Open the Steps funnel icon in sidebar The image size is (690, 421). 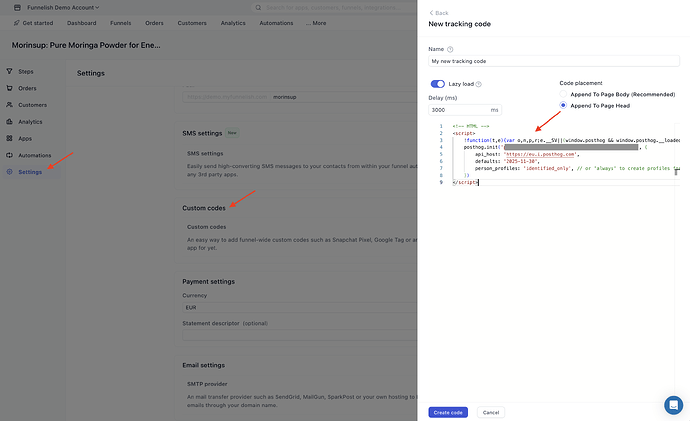pos(10,72)
